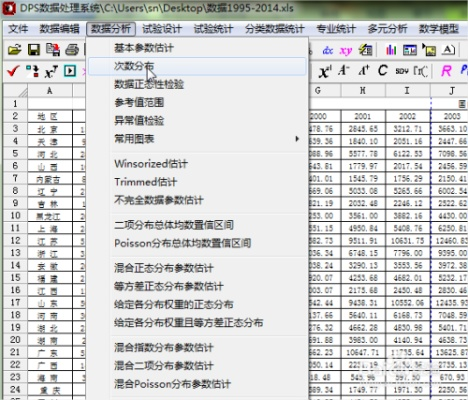This screenshot has height=400, width=468.
Task: Choose 混合Poisson分布参数估计
Action: 197,384
